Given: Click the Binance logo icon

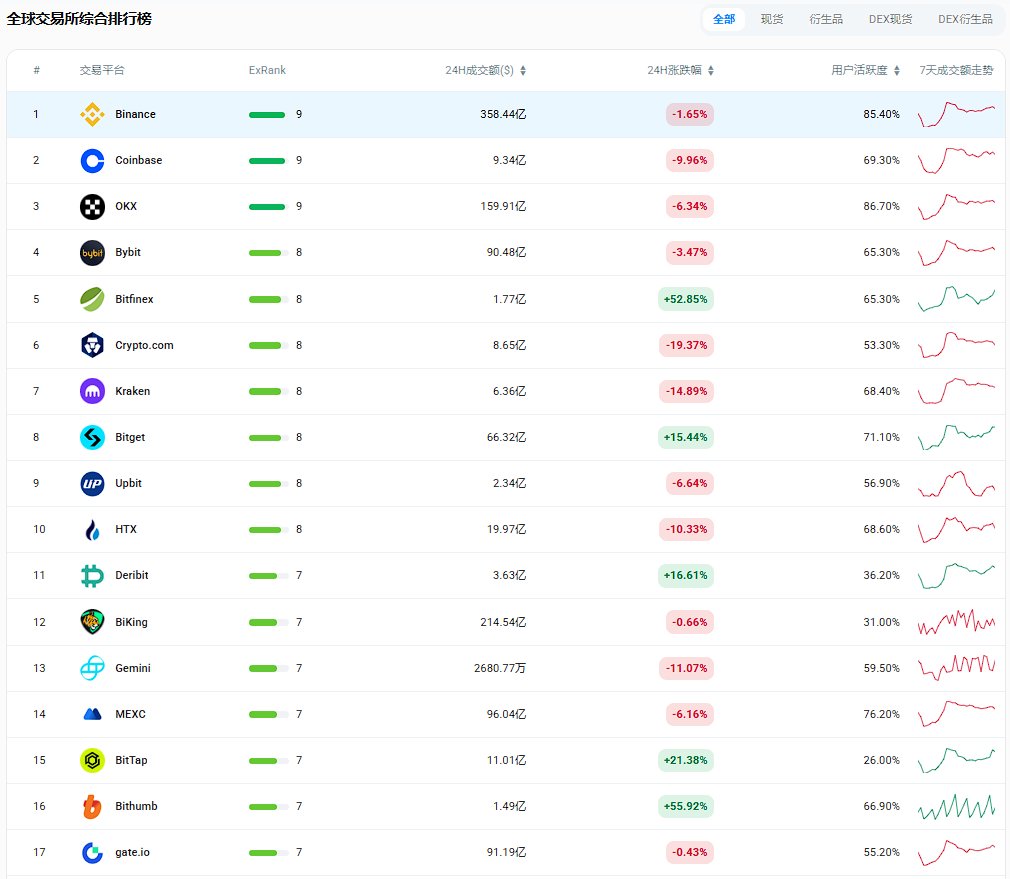Looking at the screenshot, I should tap(92, 115).
